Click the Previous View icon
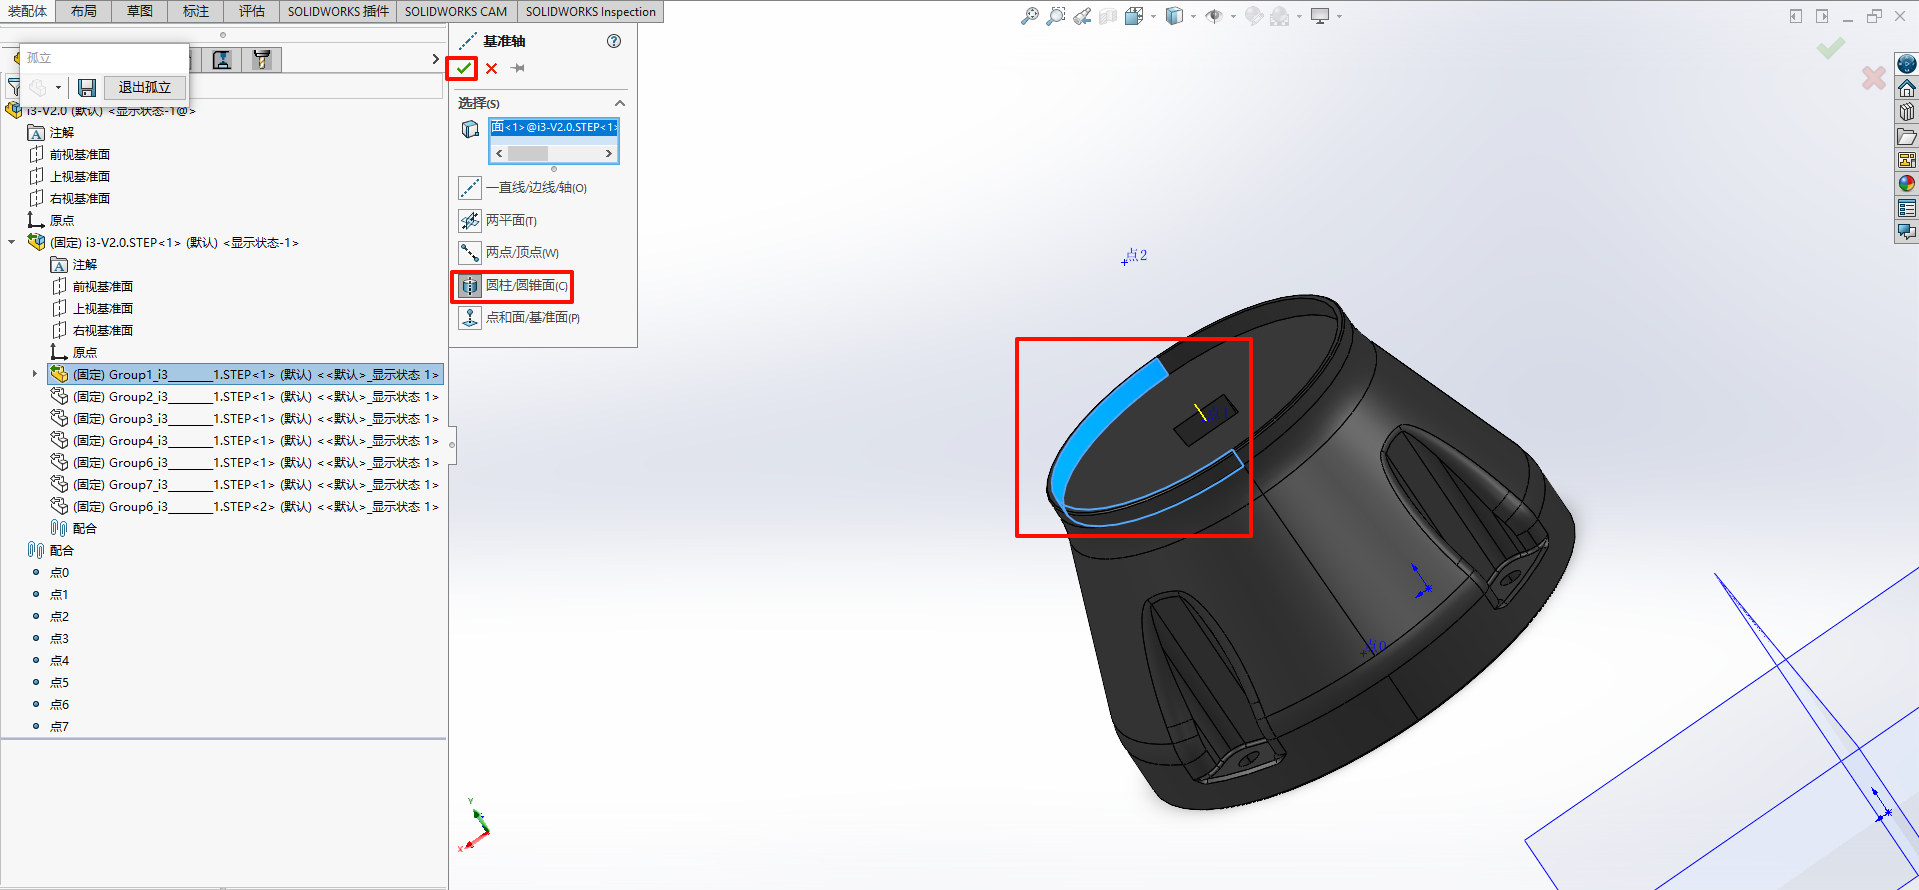Image resolution: width=1919 pixels, height=890 pixels. click(1082, 16)
